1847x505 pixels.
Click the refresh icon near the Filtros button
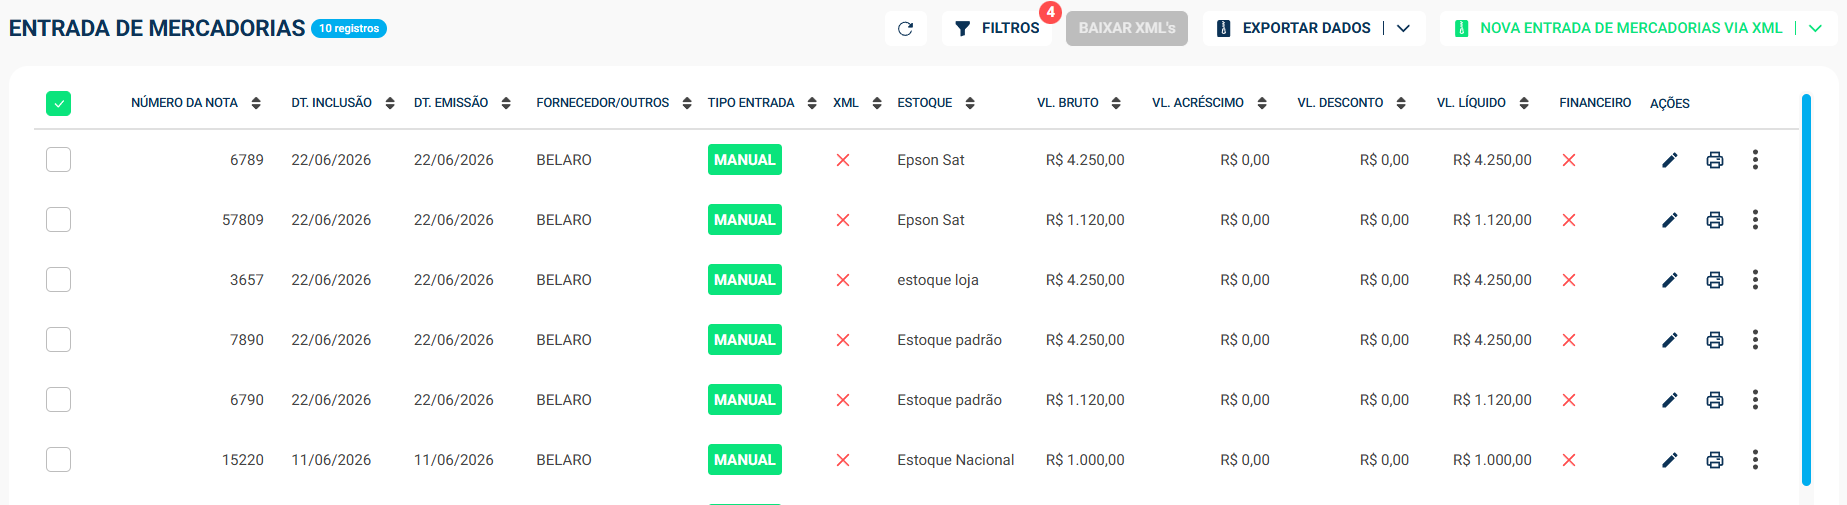click(x=905, y=28)
